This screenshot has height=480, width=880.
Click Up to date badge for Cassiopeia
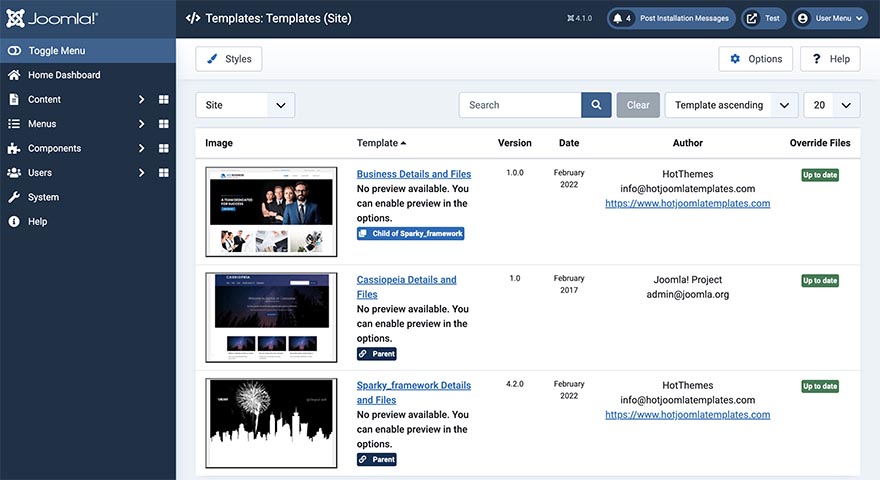point(820,281)
